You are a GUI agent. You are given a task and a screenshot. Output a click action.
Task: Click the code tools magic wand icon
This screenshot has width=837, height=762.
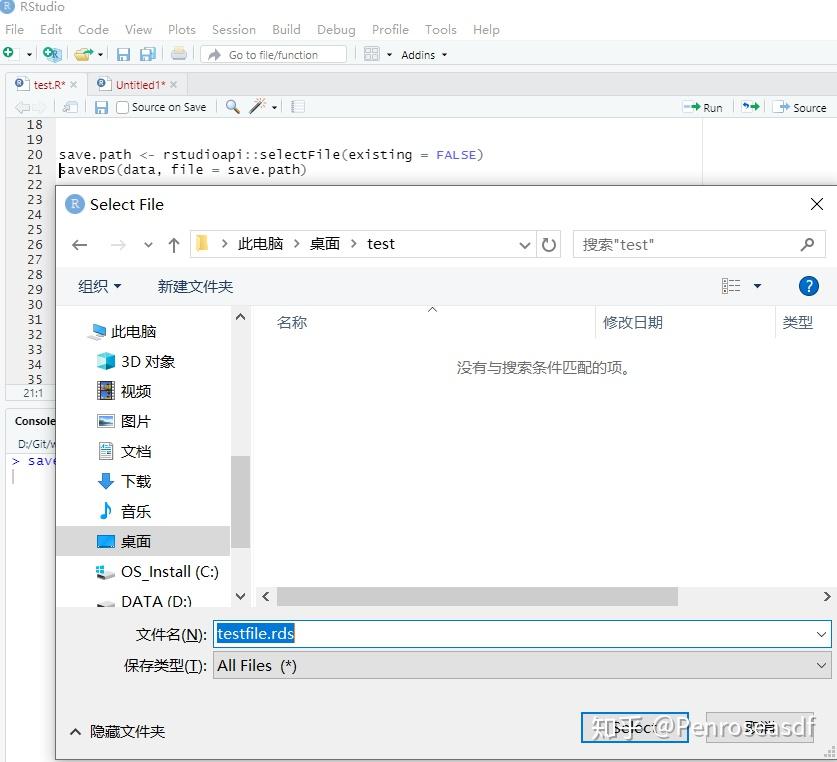click(x=258, y=107)
